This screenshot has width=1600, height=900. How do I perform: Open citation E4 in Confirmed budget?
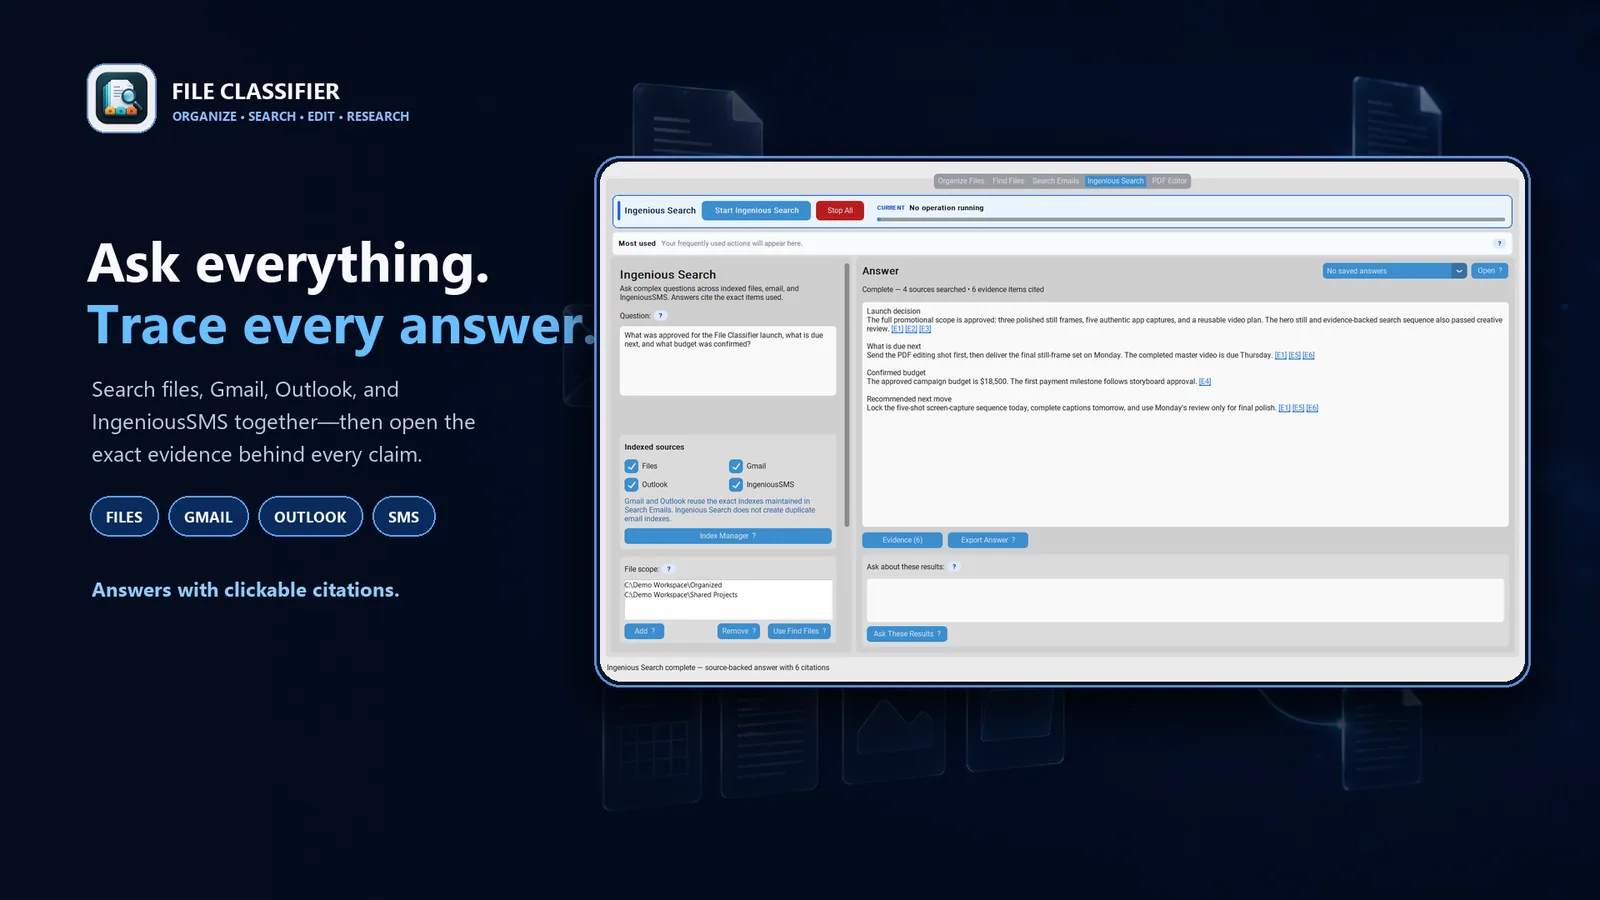point(1205,382)
